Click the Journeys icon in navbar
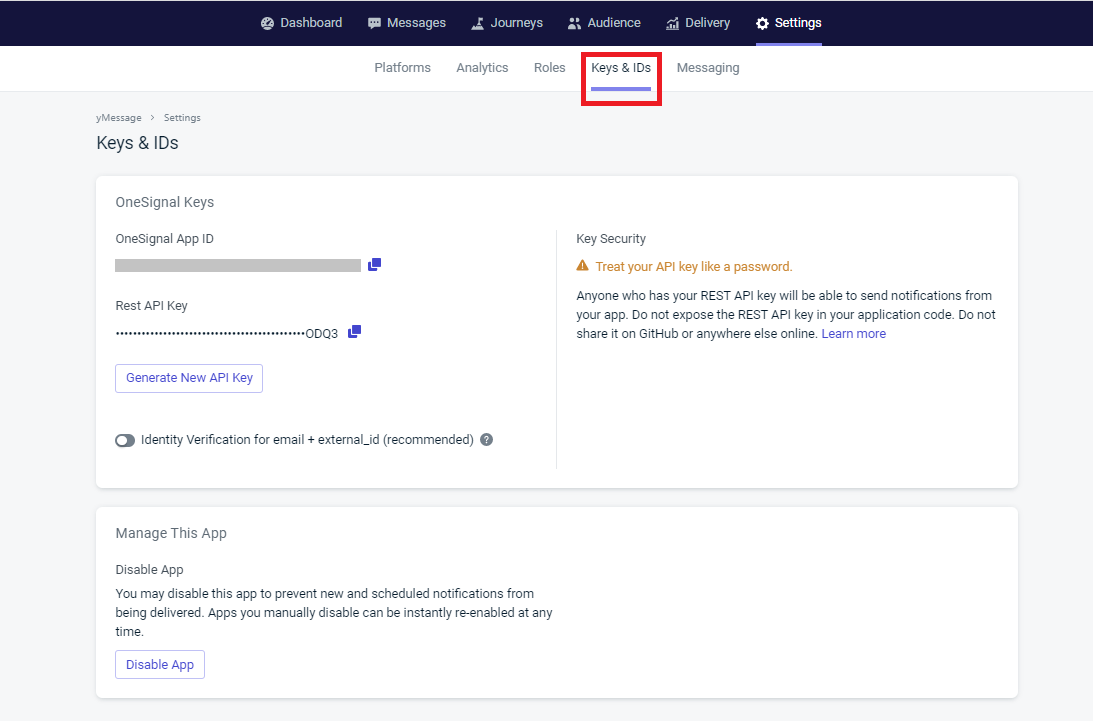Screen dimensions: 1093x721 (477, 23)
